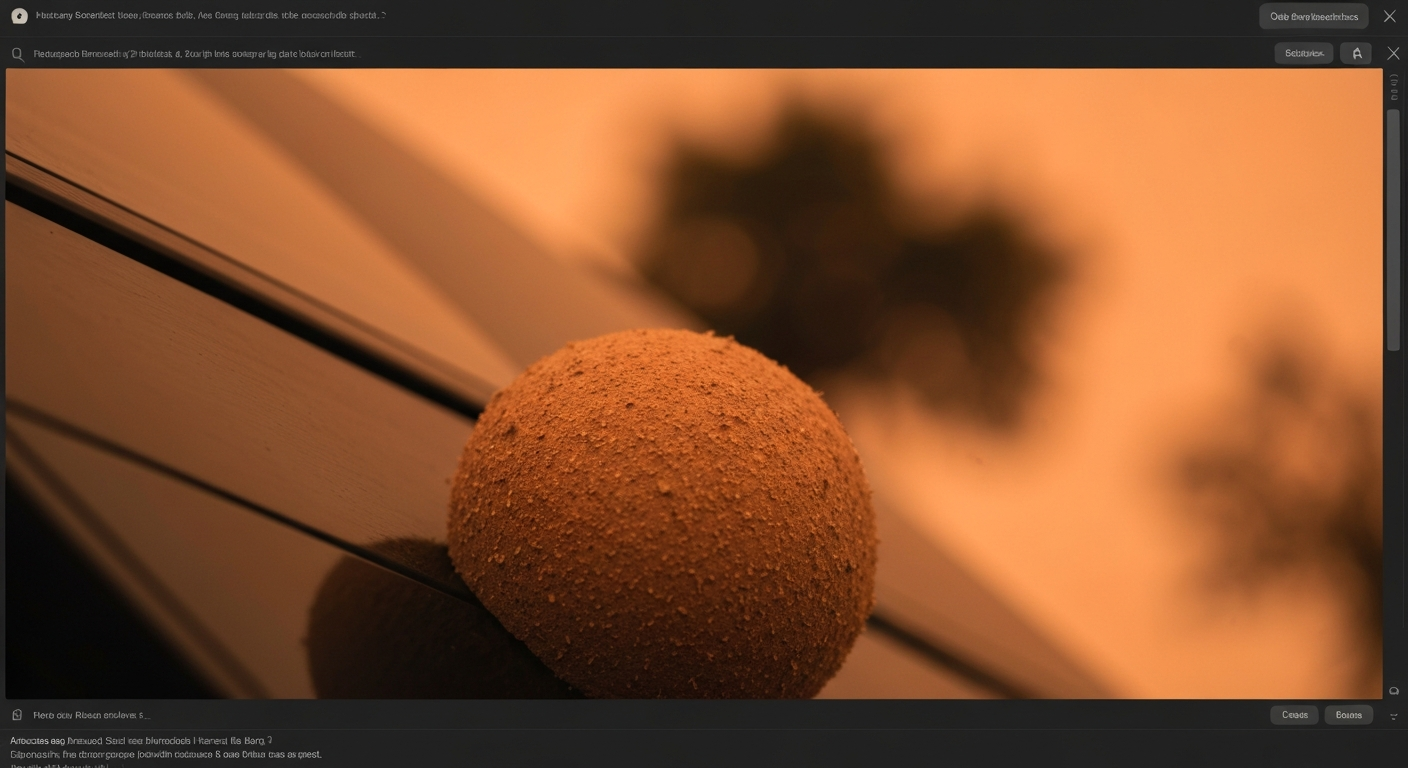
Task: Close the window using the title bar X
Action: coord(1389,16)
